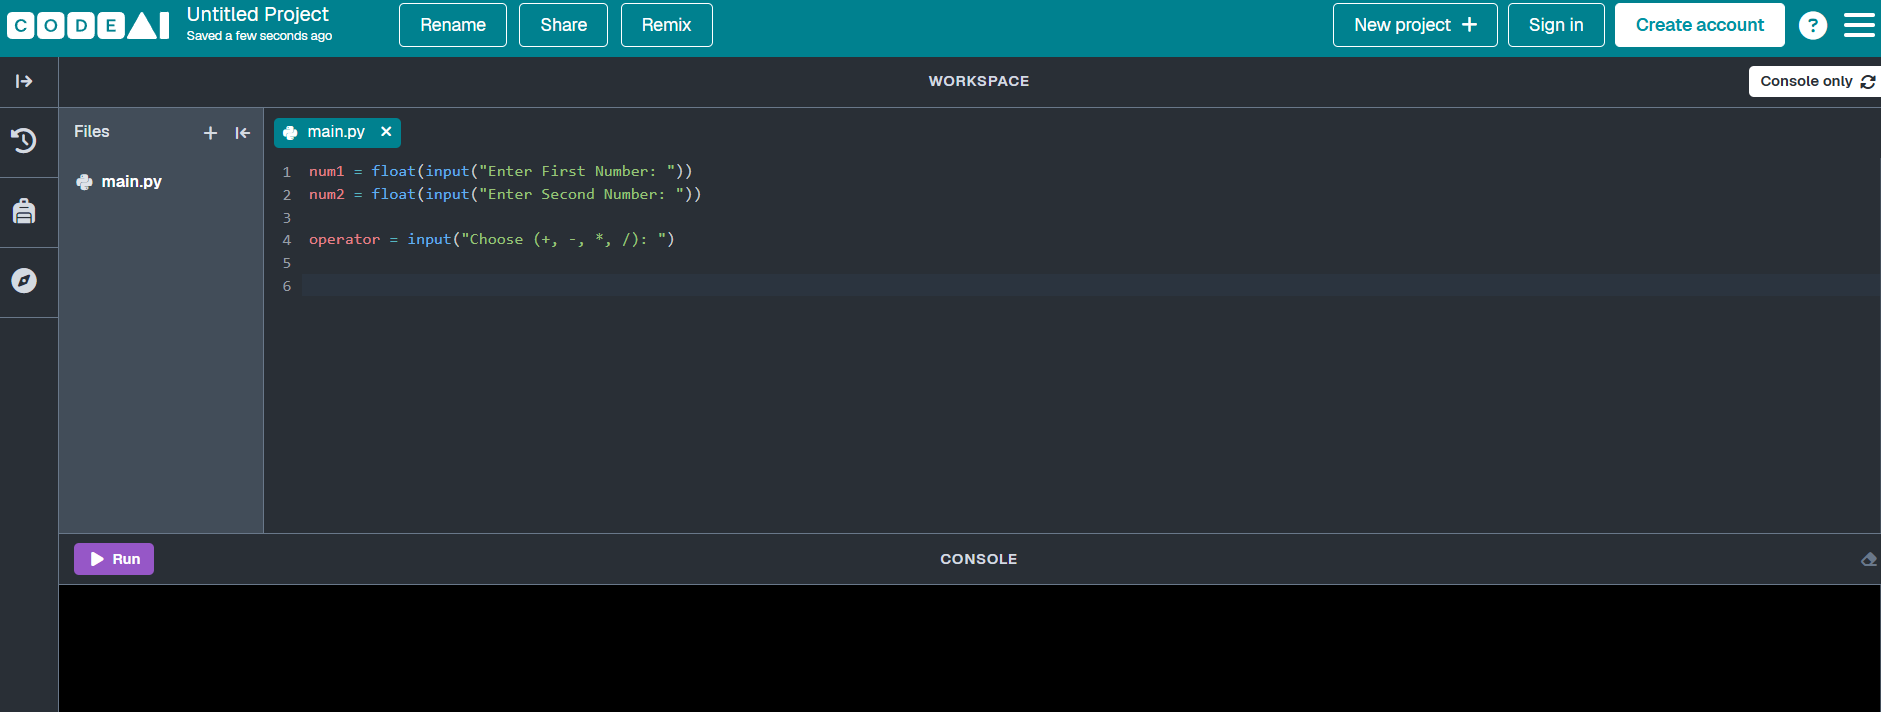This screenshot has width=1881, height=712.
Task: Click the Create account button
Action: [1699, 25]
